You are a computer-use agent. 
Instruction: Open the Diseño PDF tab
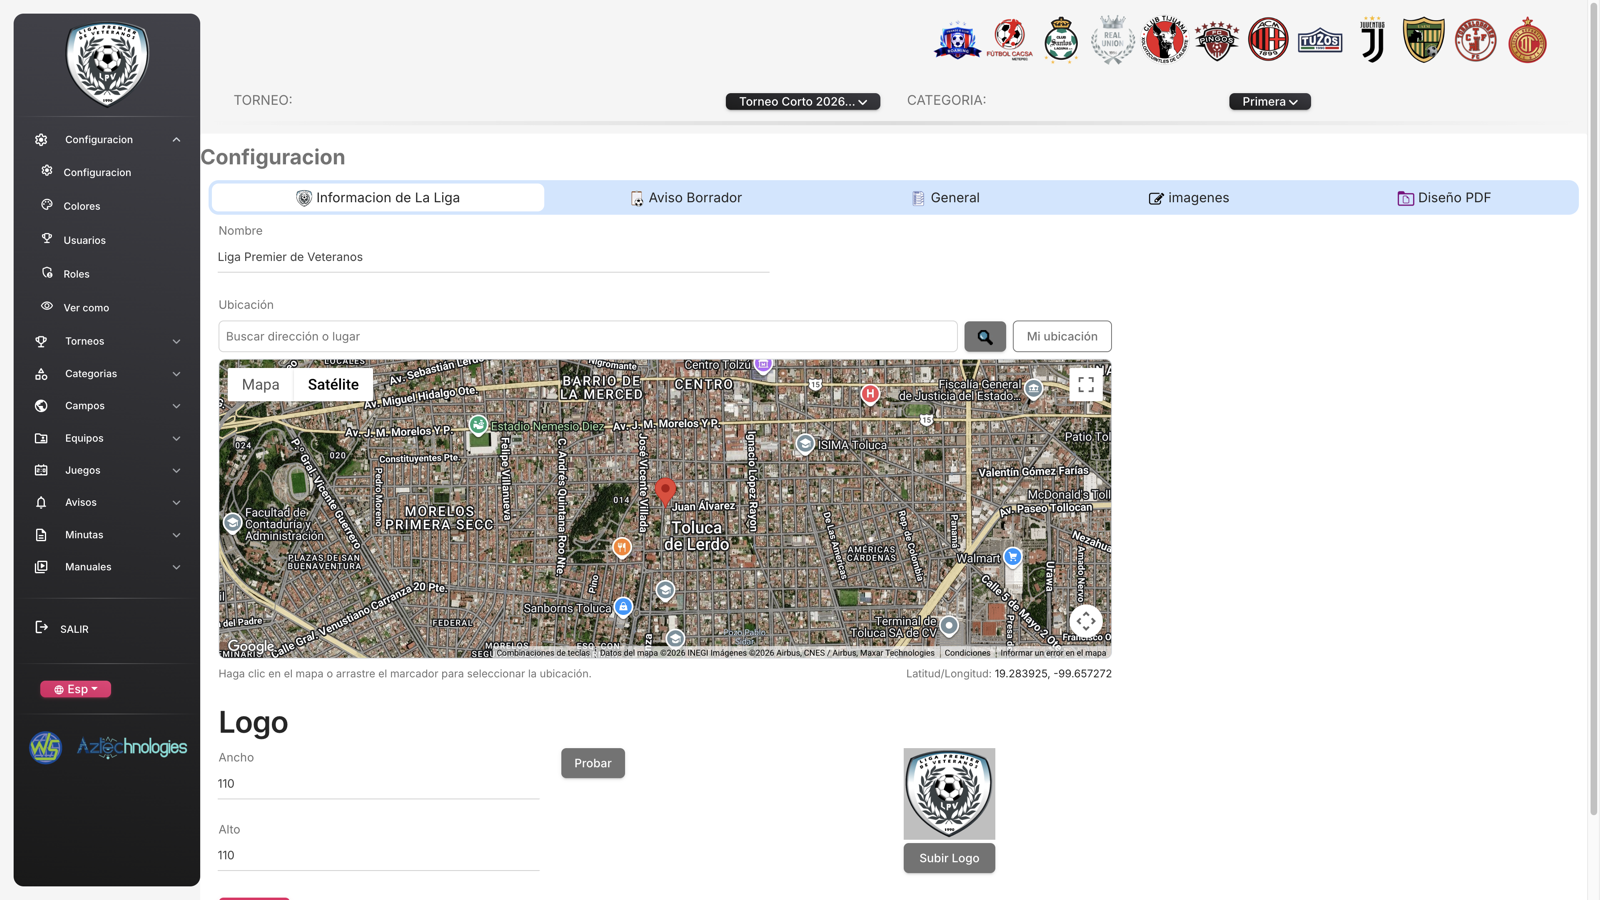click(1444, 198)
